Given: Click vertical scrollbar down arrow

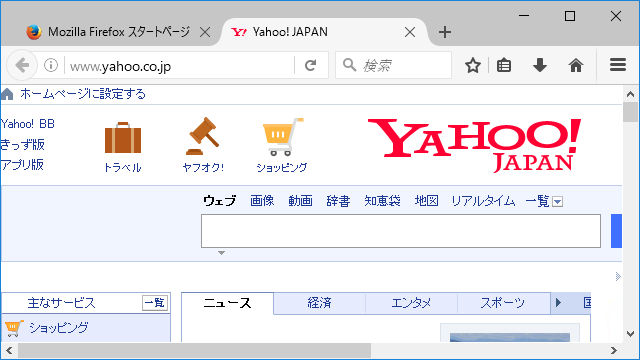Looking at the screenshot, I should [x=631, y=333].
